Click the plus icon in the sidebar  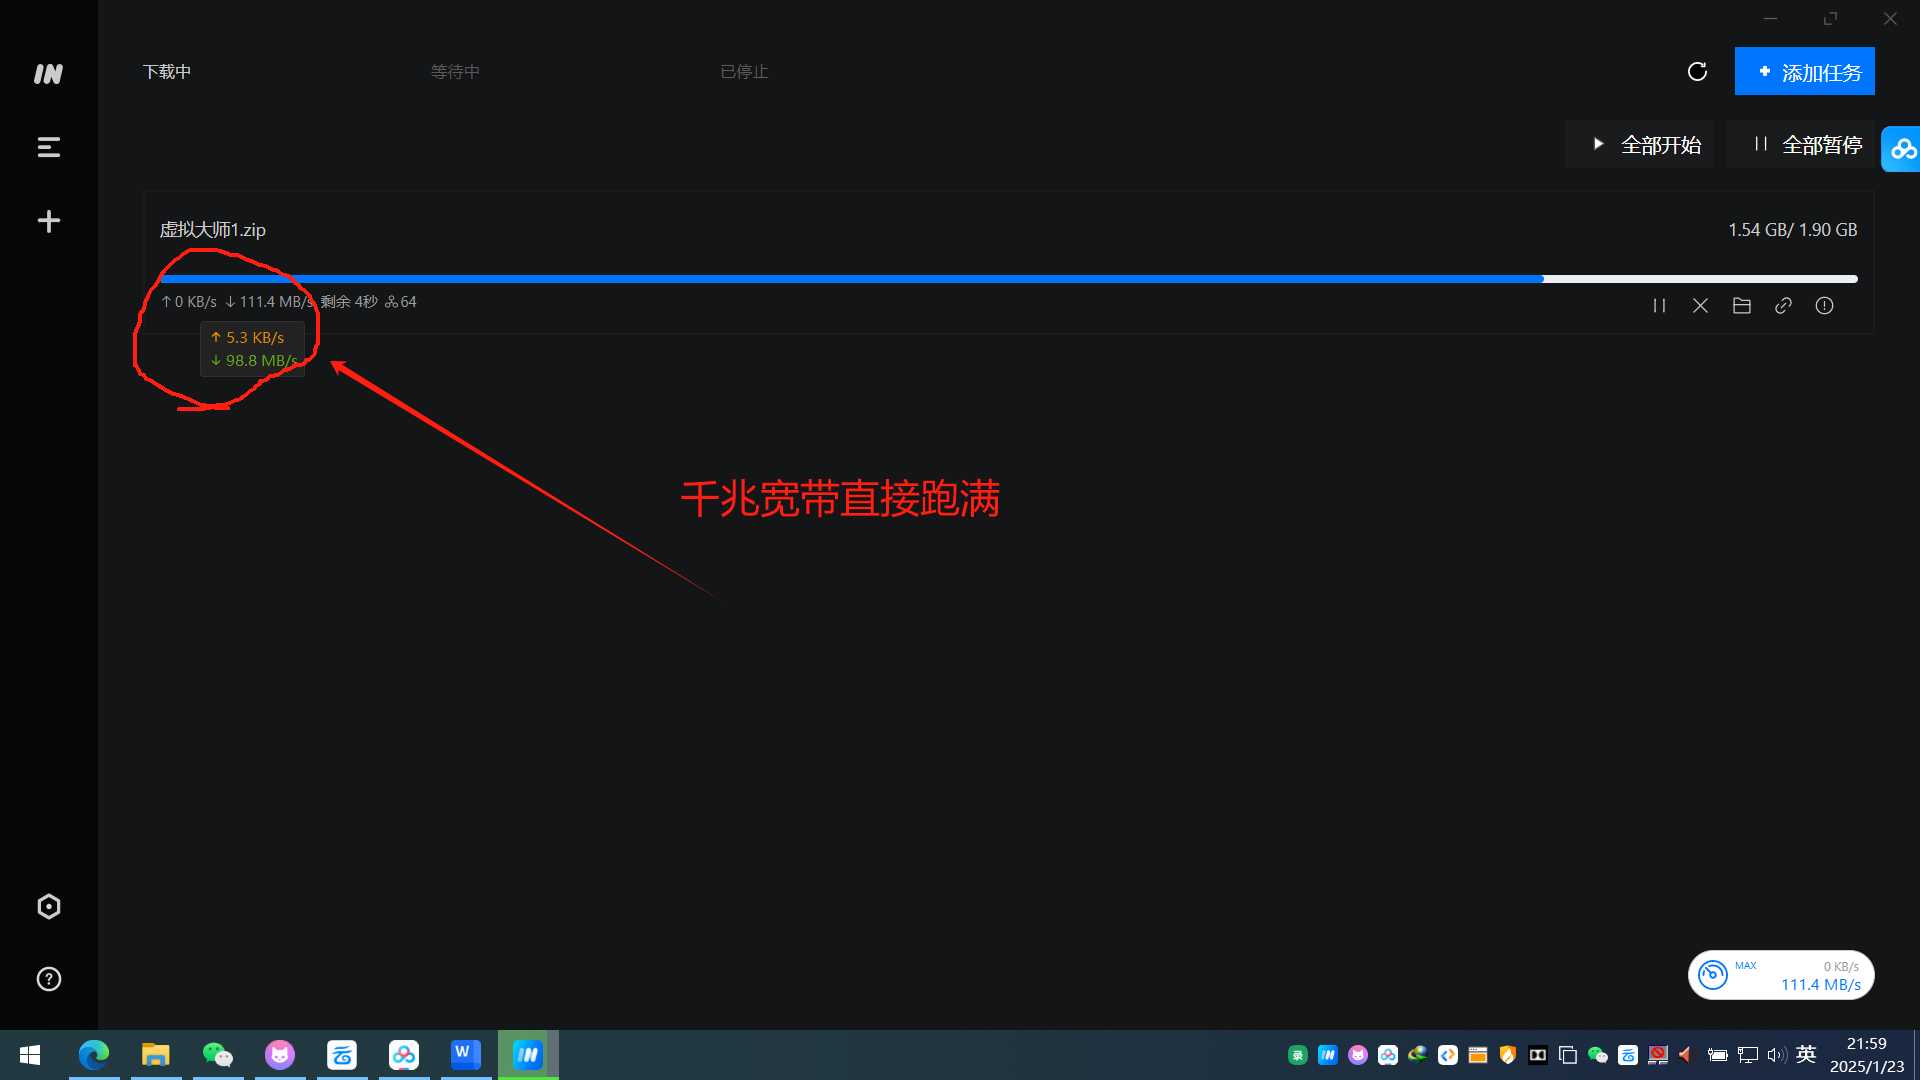pyautogui.click(x=48, y=221)
